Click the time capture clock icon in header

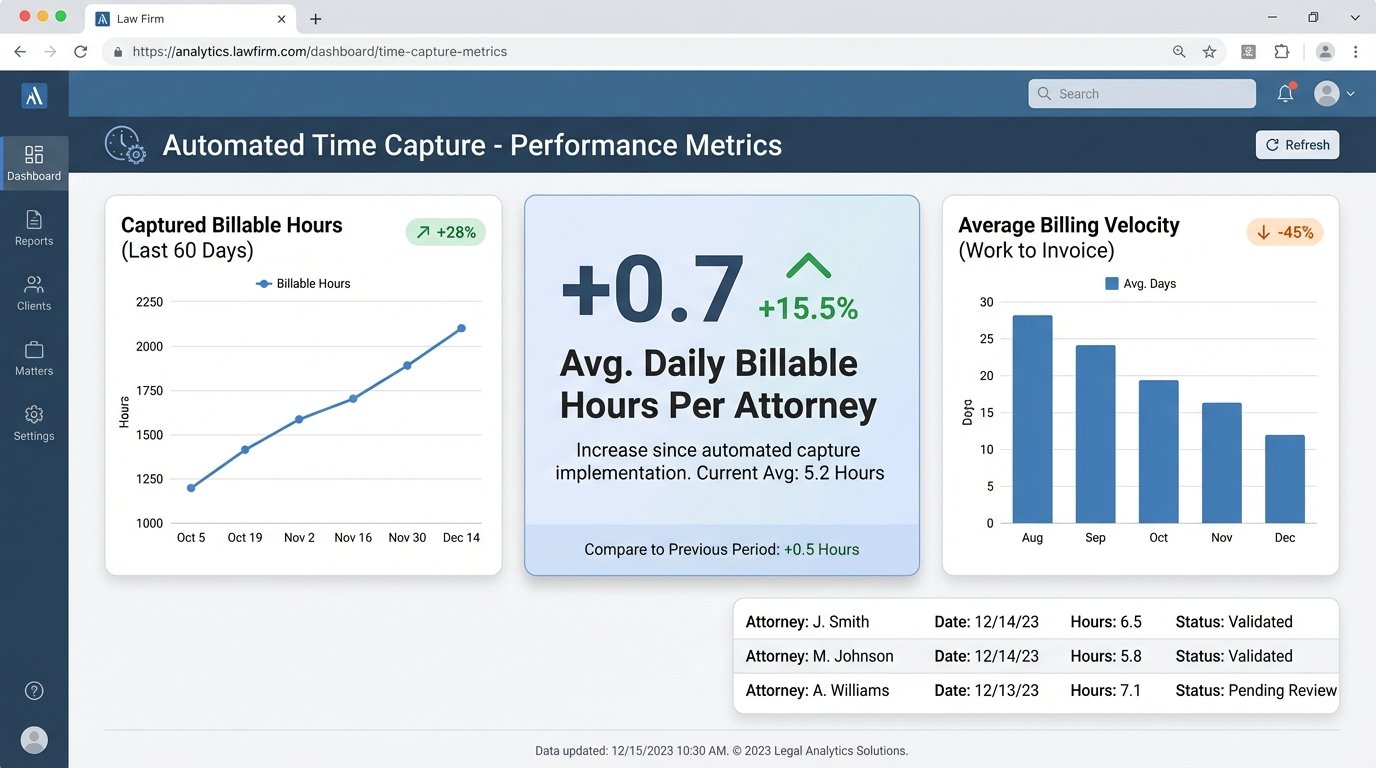[124, 144]
